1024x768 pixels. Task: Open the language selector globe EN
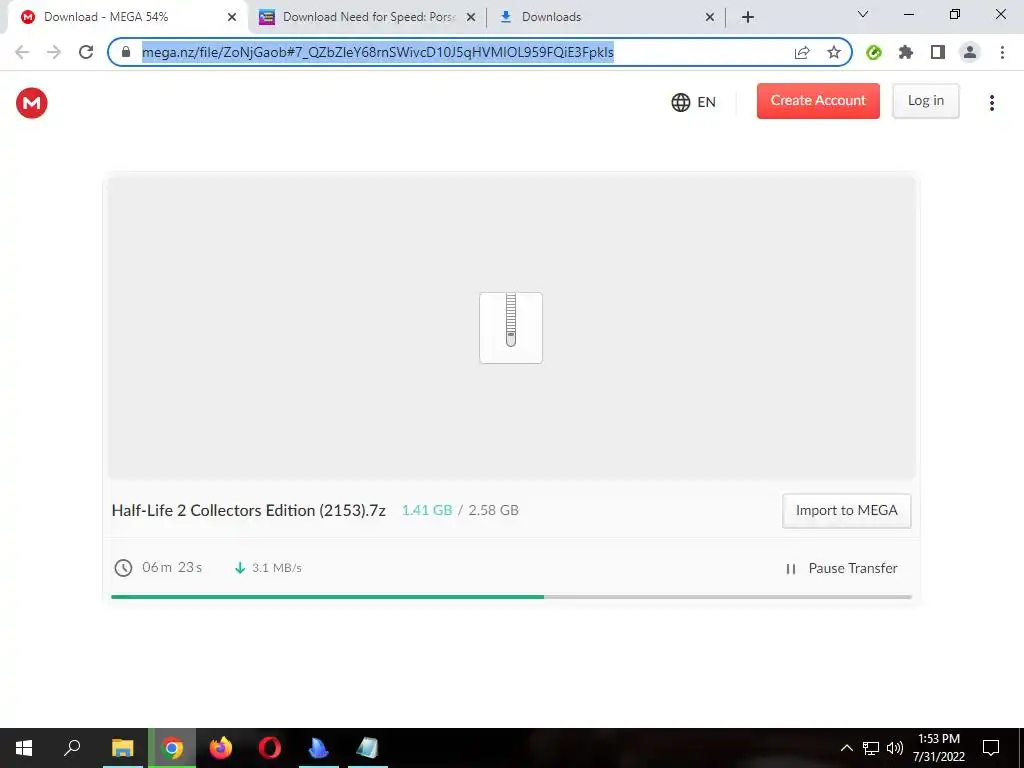point(694,103)
